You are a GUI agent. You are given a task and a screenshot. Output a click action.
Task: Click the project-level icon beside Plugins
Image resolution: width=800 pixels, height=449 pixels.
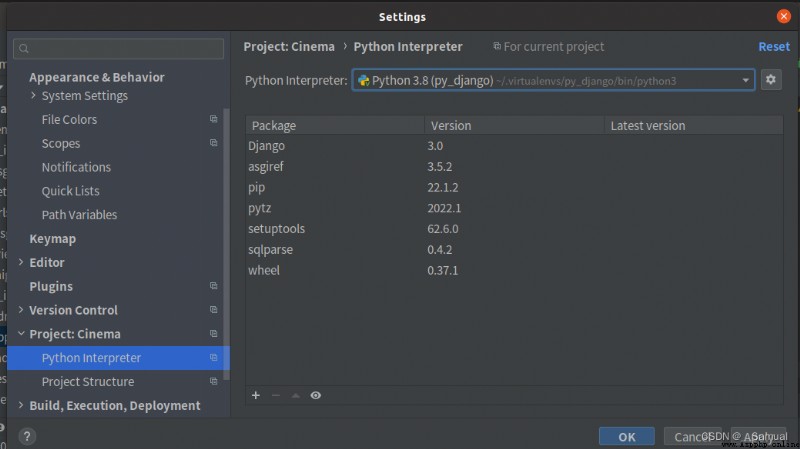(x=213, y=286)
